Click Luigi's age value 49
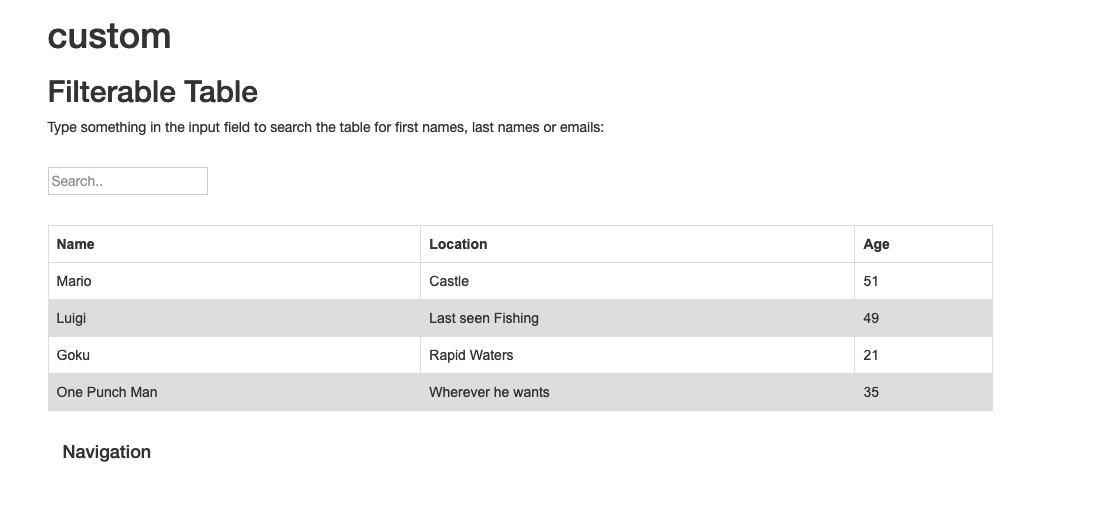This screenshot has width=1110, height=506. pos(871,318)
